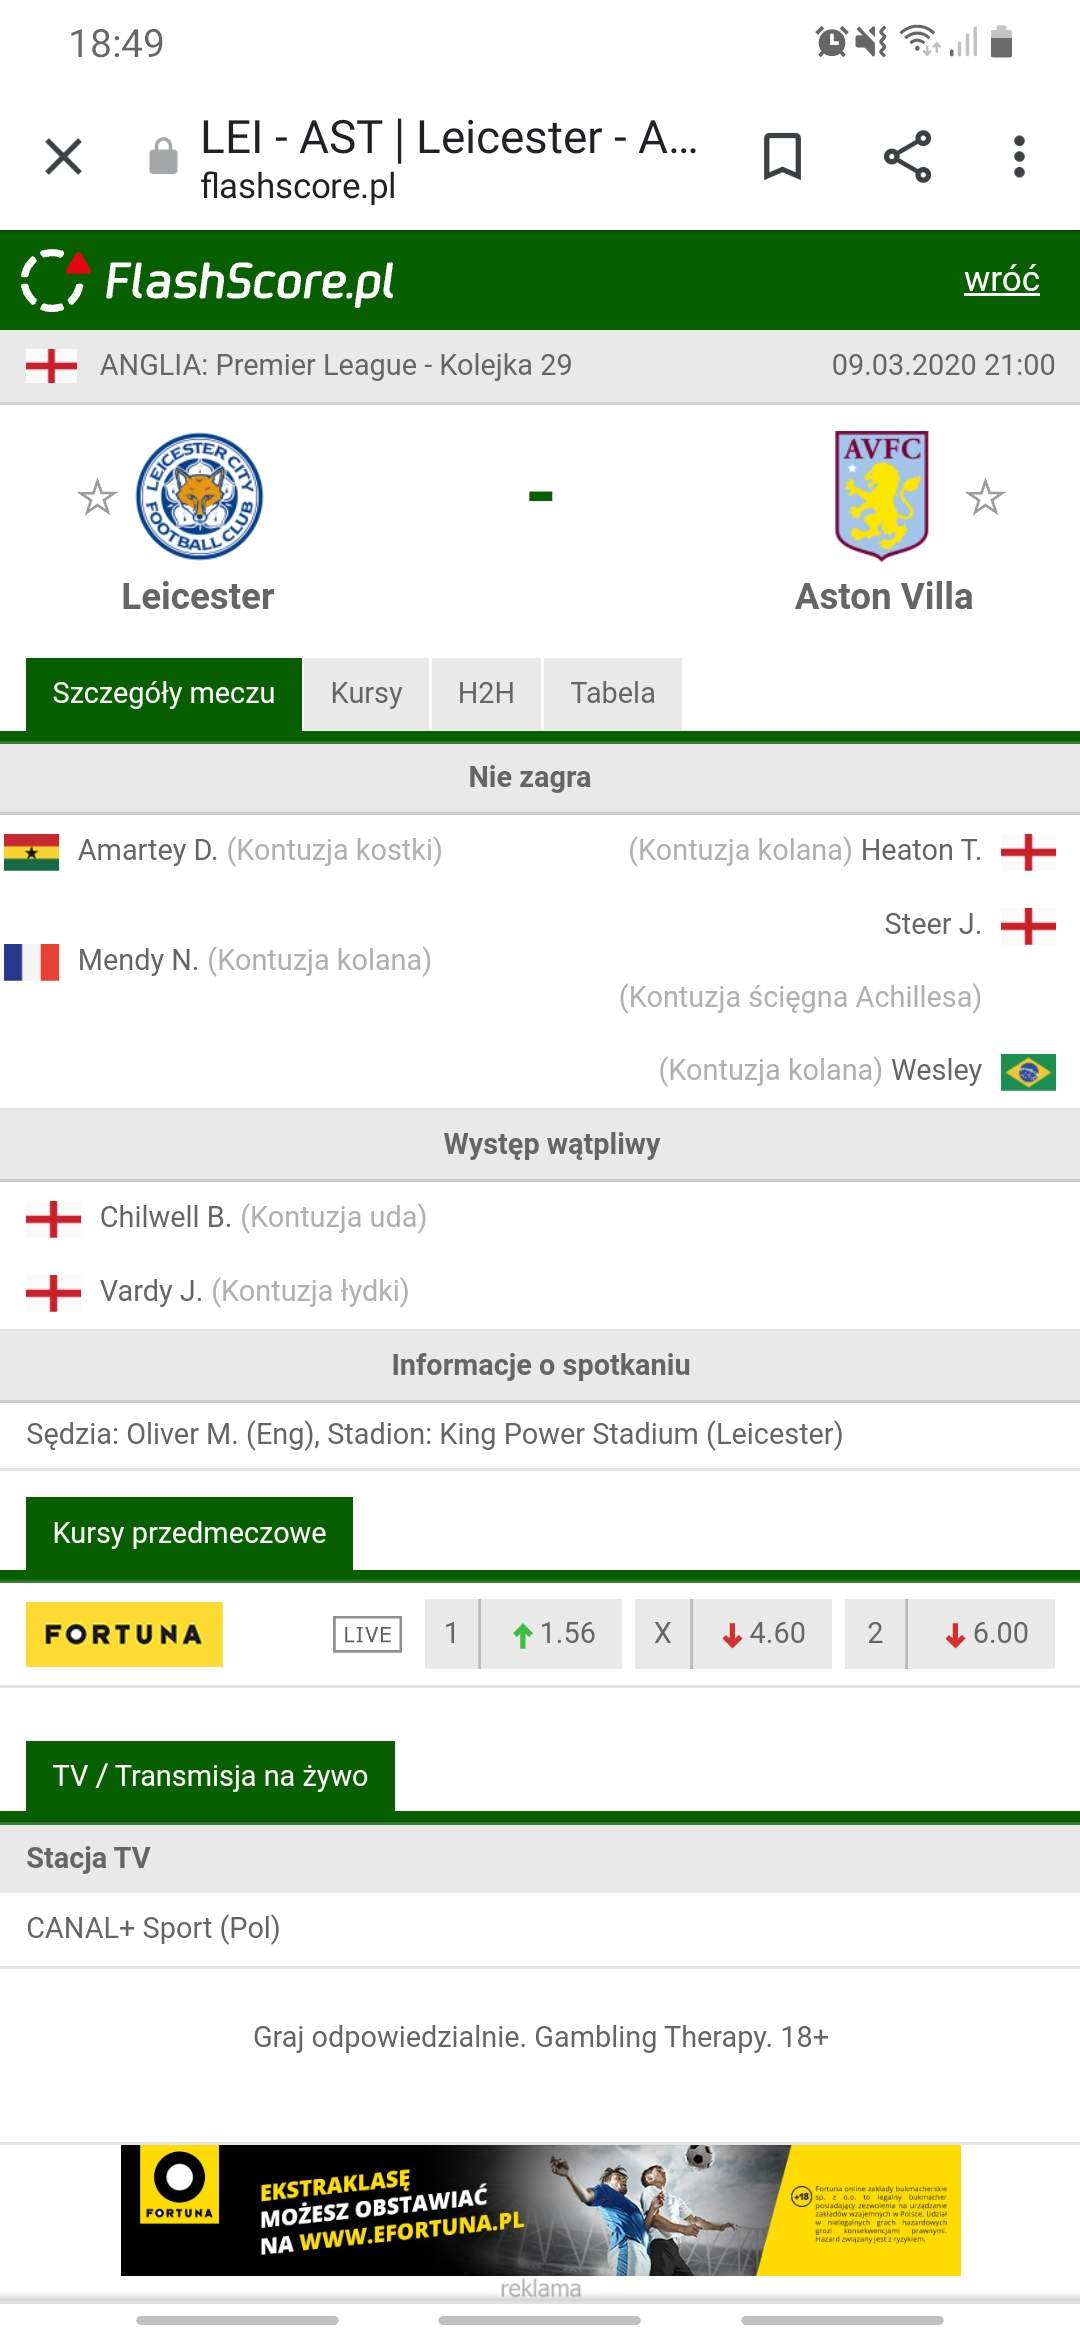
Task: Click the LIVE badge
Action: point(367,1634)
